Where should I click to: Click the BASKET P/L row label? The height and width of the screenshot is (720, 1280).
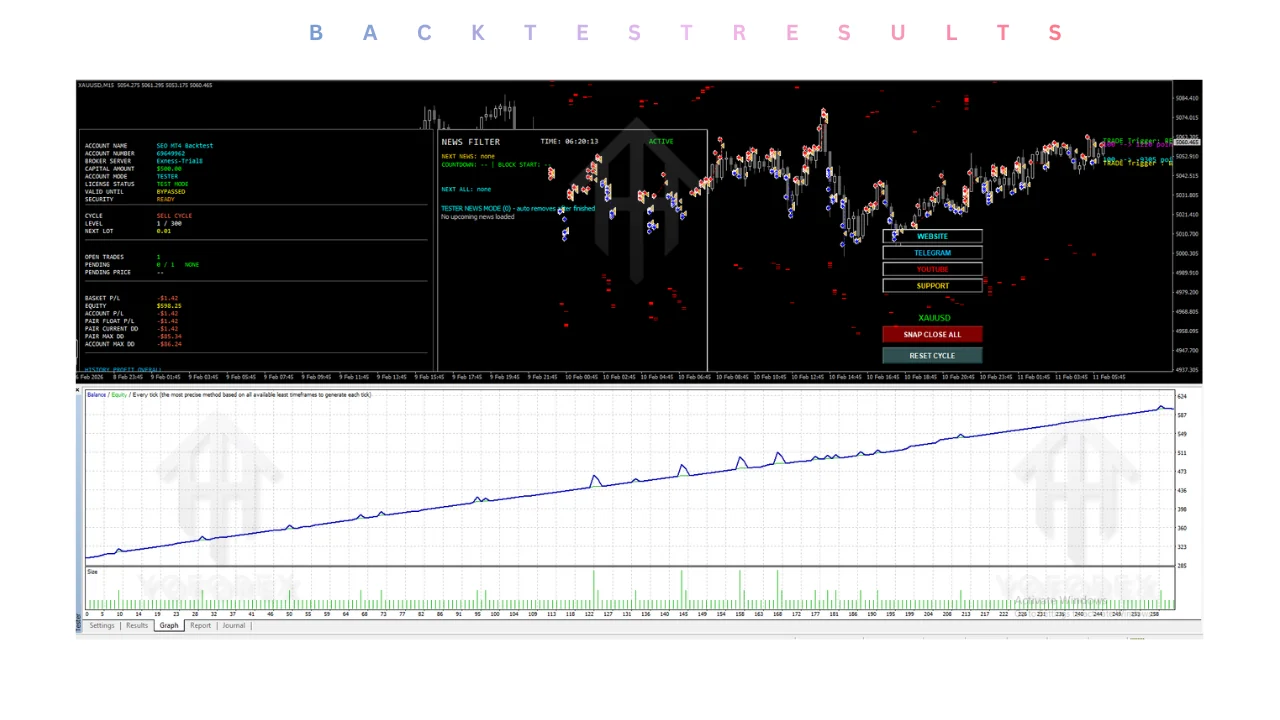pos(103,298)
